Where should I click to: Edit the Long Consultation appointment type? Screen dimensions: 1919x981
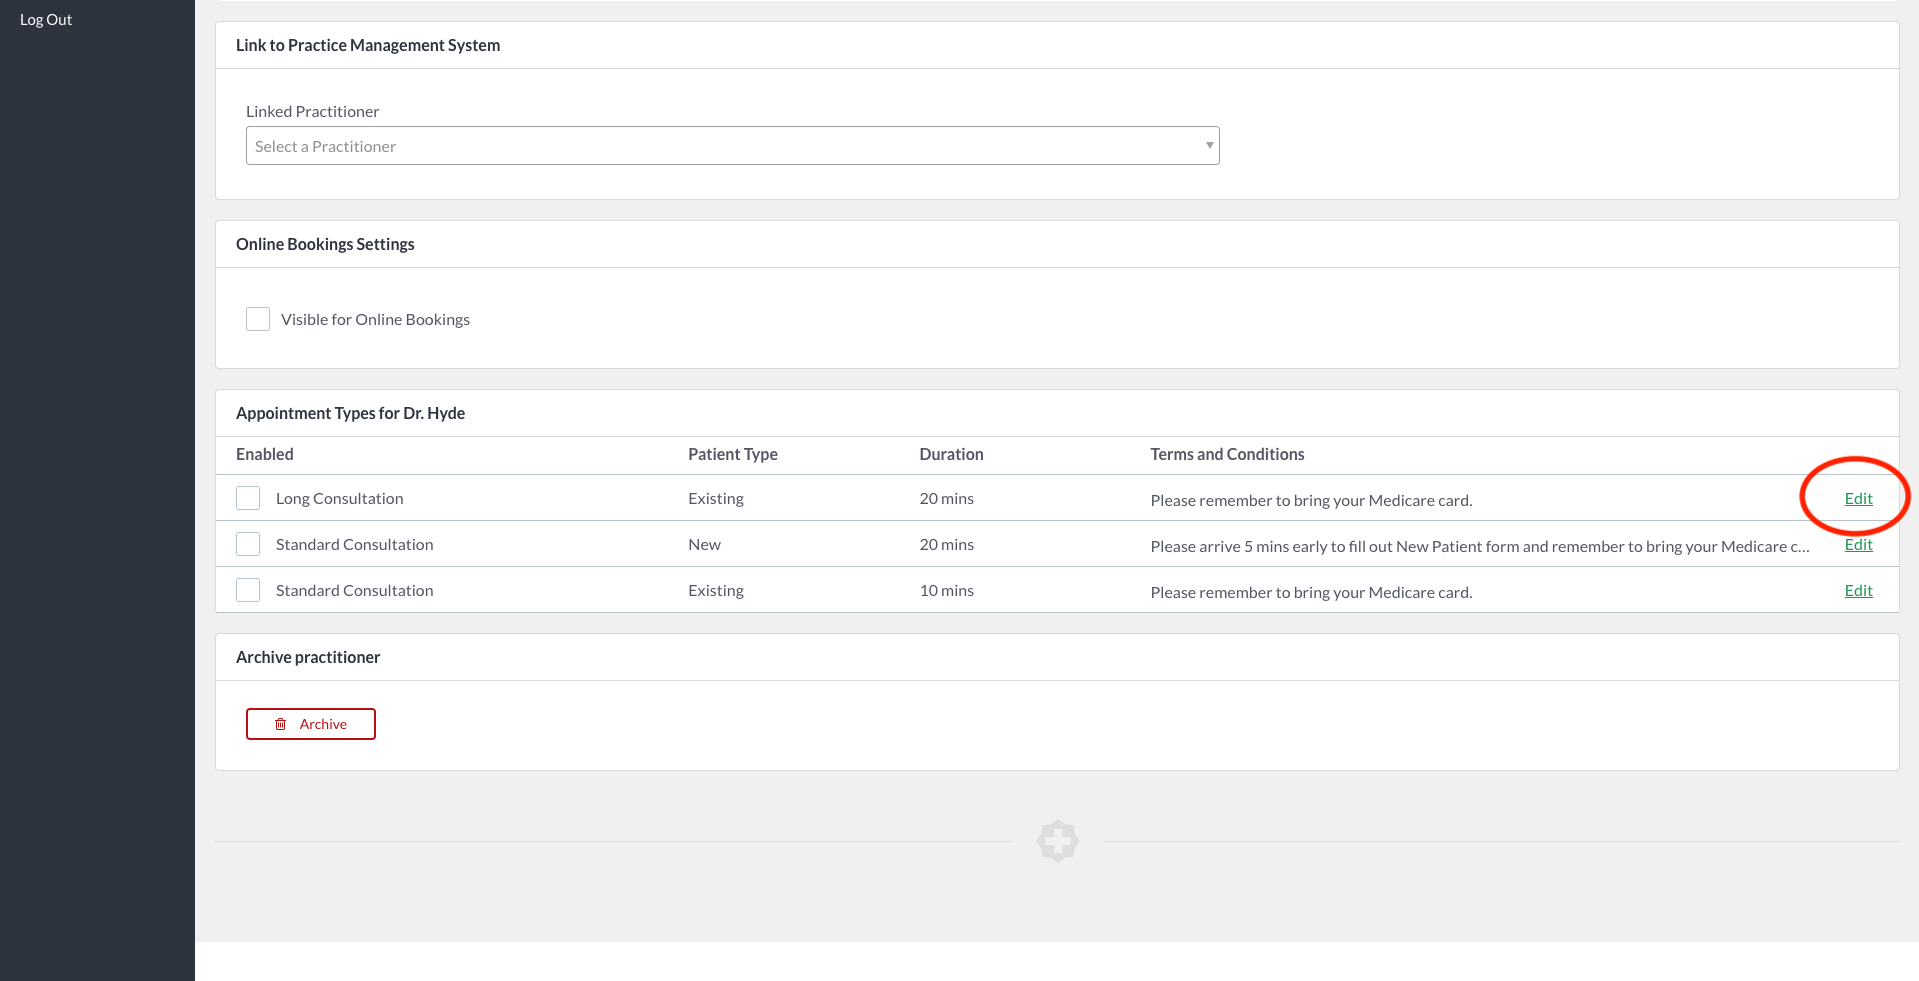1858,498
